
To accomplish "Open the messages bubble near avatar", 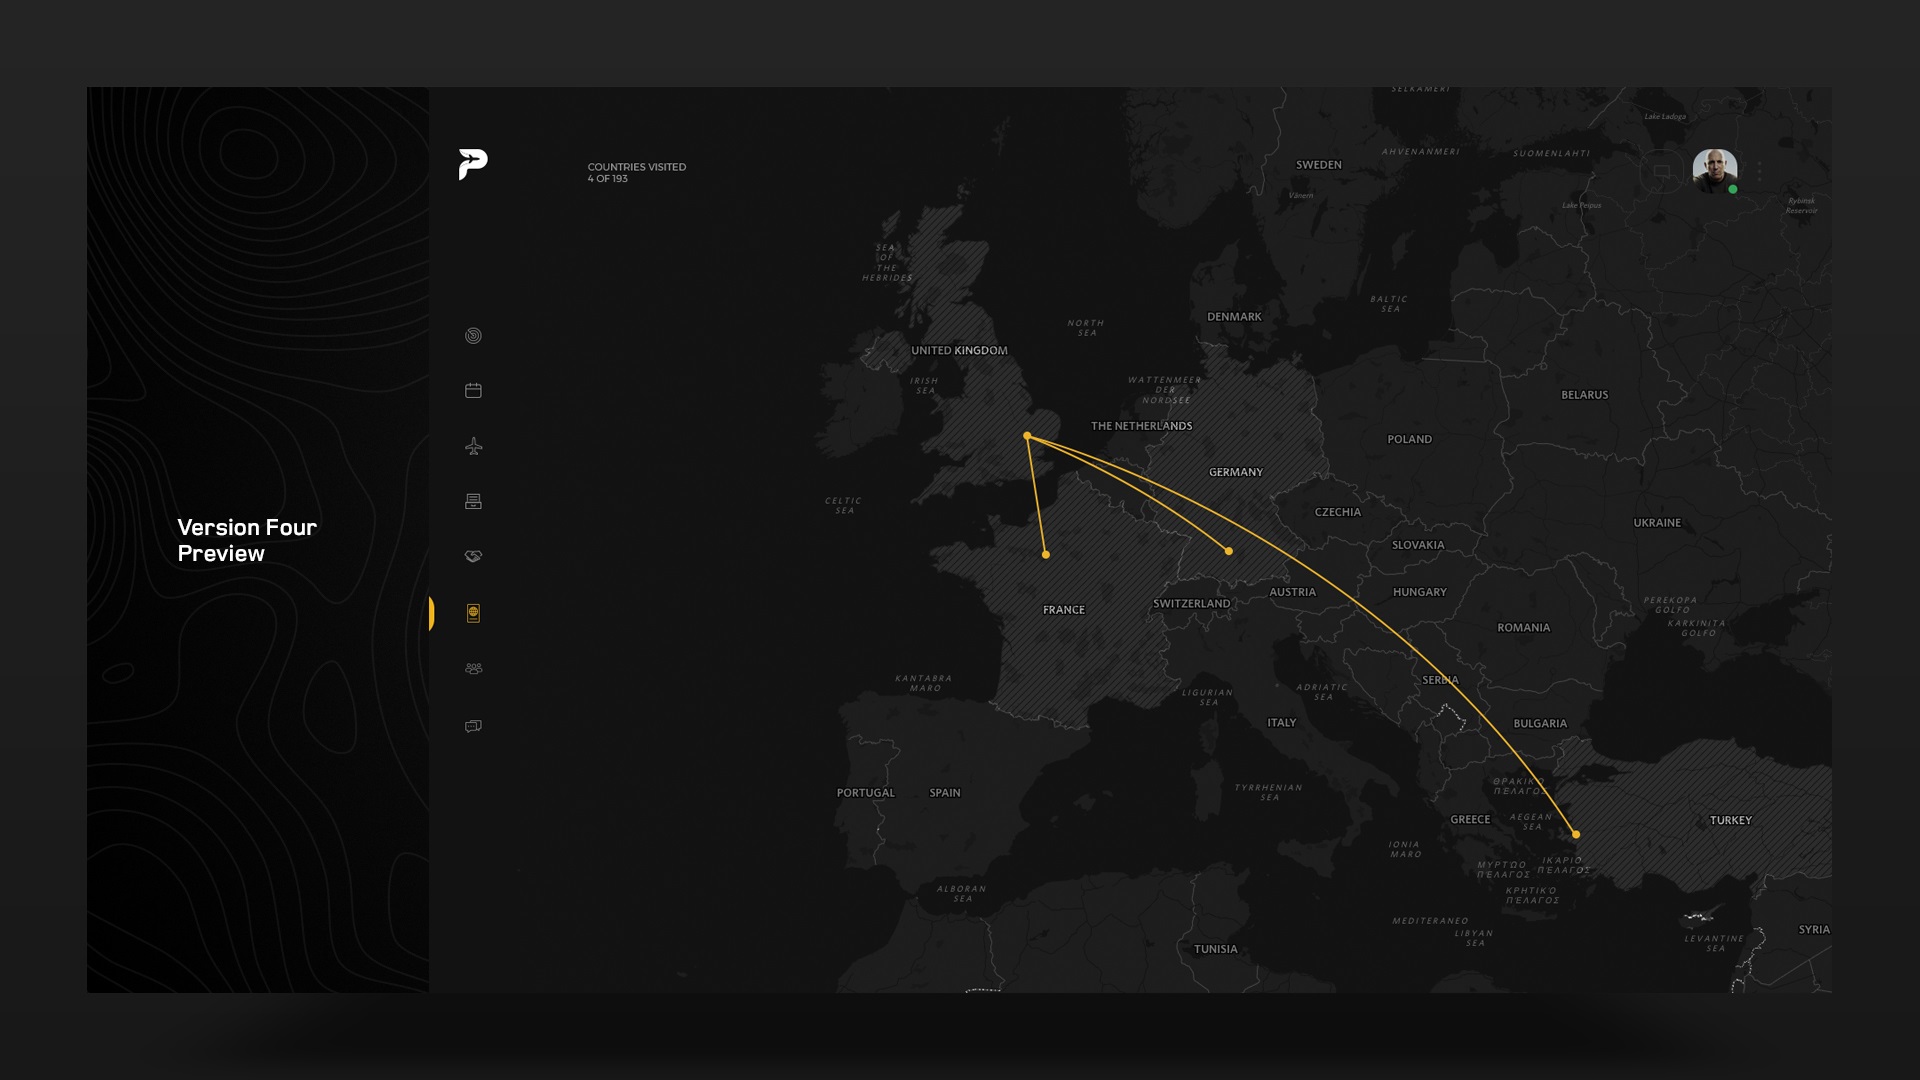I will (x=1661, y=171).
